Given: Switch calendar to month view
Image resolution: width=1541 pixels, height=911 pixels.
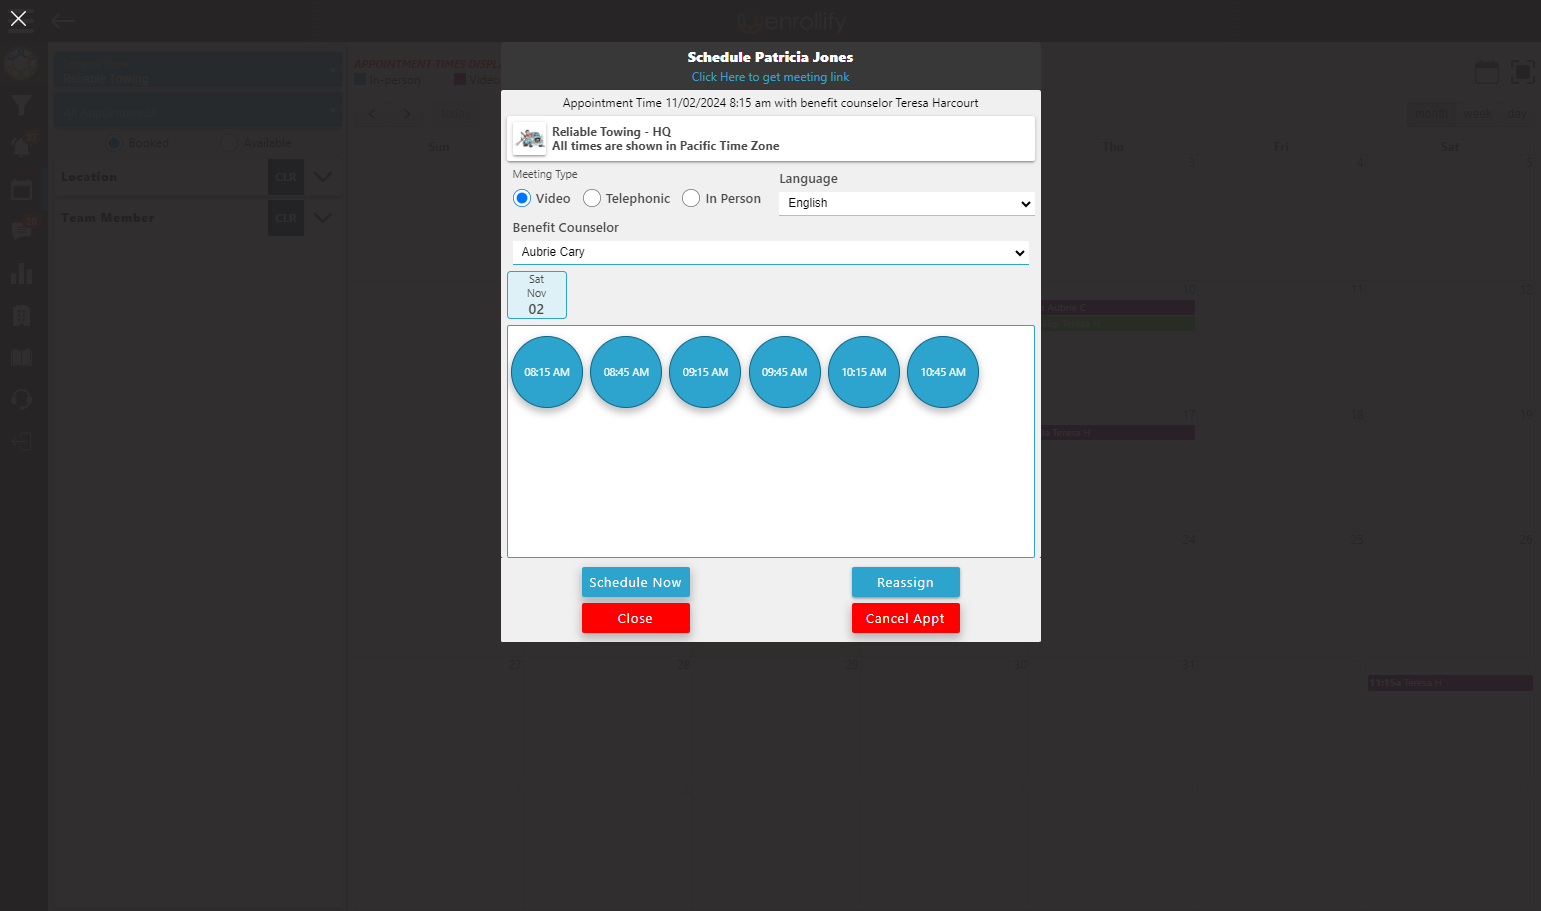Looking at the screenshot, I should click(x=1431, y=113).
